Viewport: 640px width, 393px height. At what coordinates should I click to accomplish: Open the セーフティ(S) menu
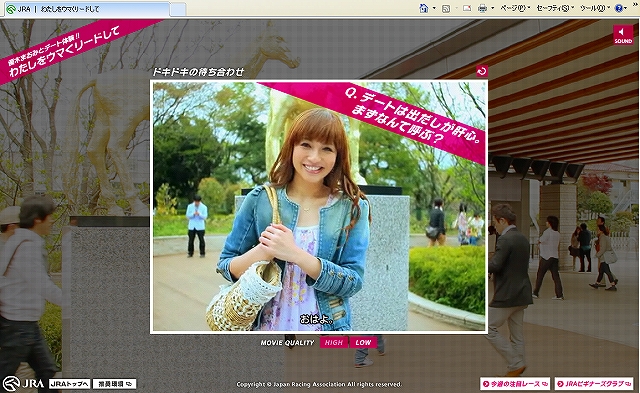click(555, 8)
